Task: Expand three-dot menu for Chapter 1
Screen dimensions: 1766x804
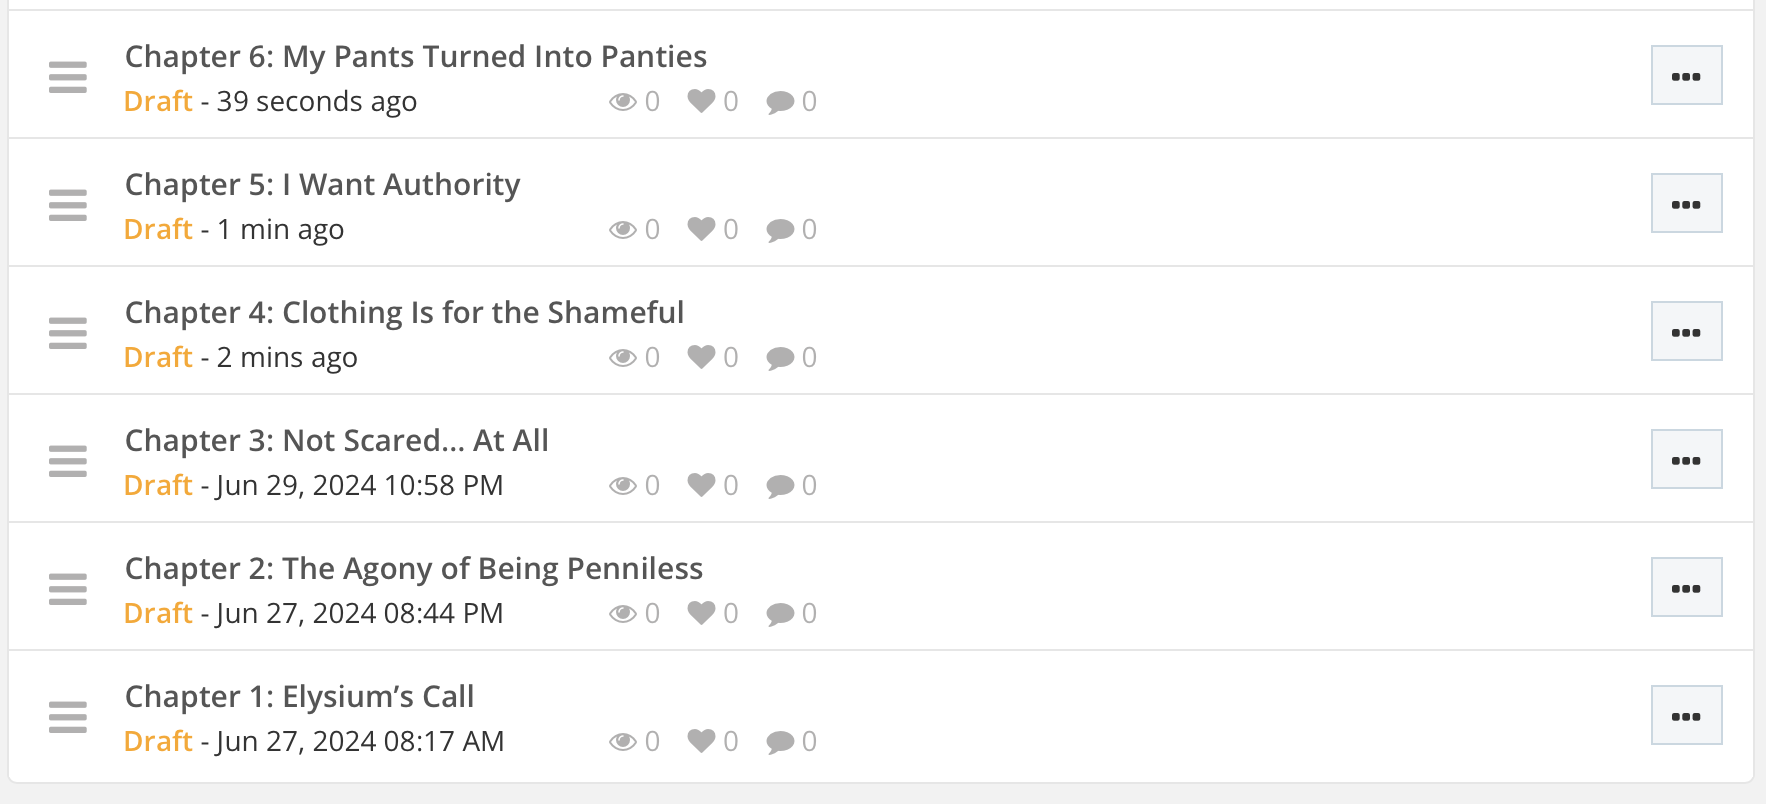Action: [1686, 716]
